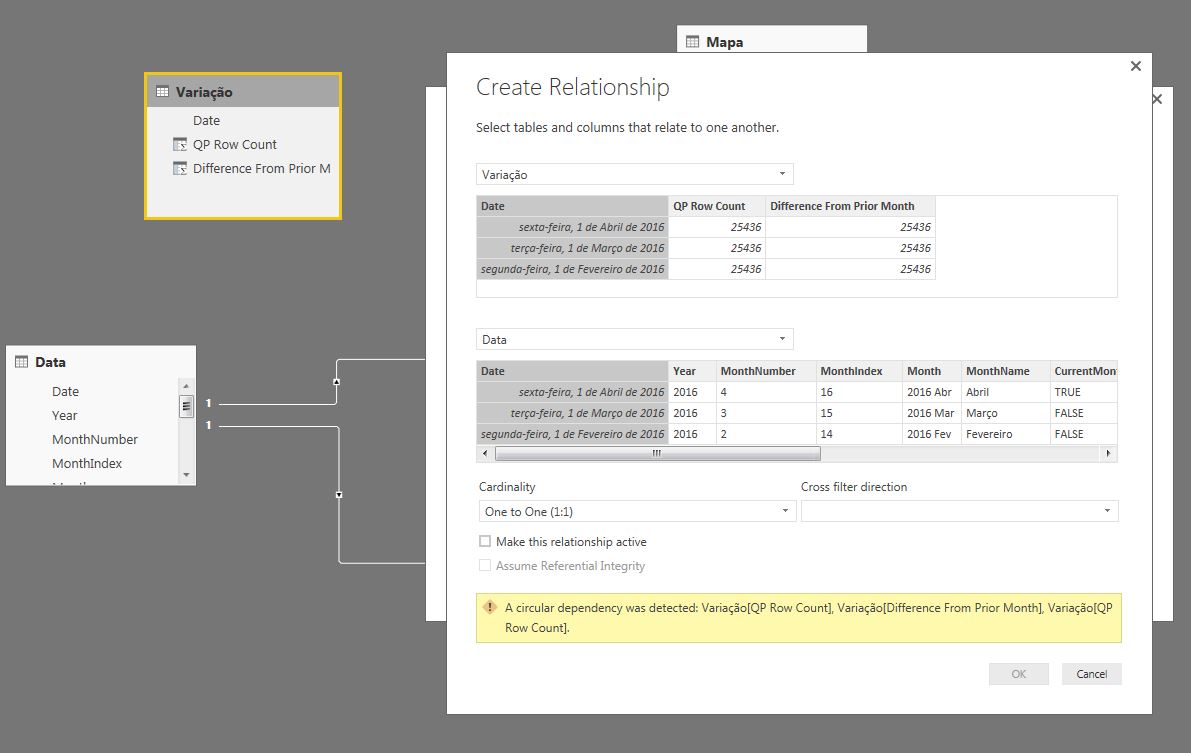Click left arrow of preview horizontal scrollbar

(x=485, y=454)
